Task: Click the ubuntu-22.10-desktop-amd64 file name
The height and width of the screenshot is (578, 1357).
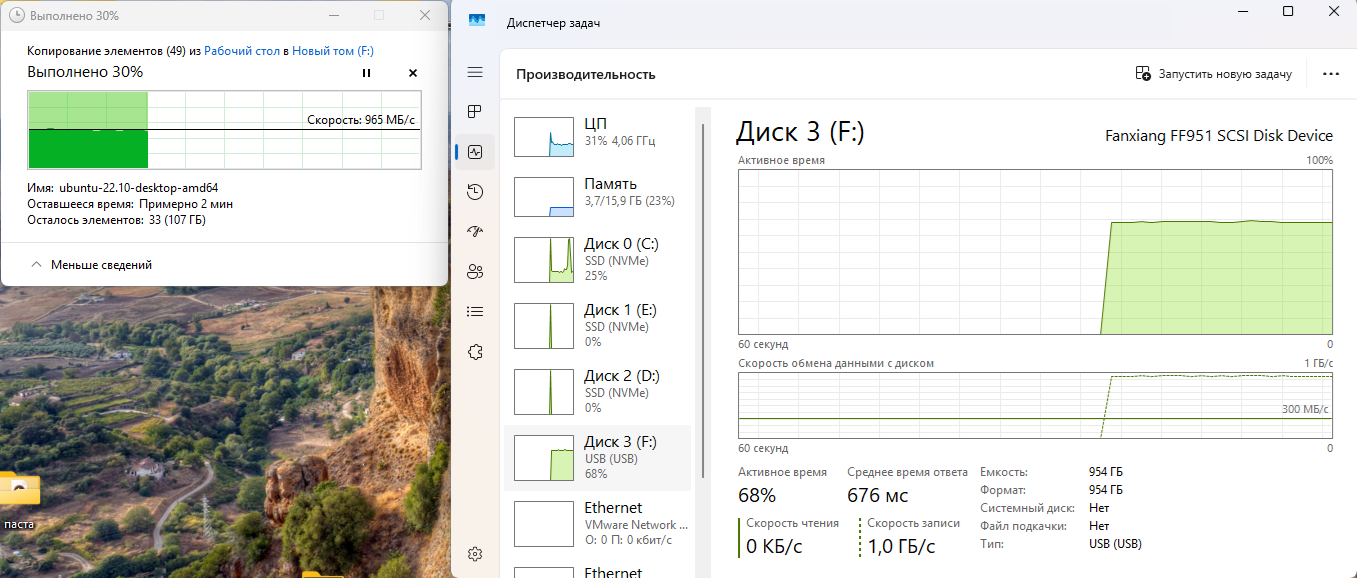Action: (139, 188)
